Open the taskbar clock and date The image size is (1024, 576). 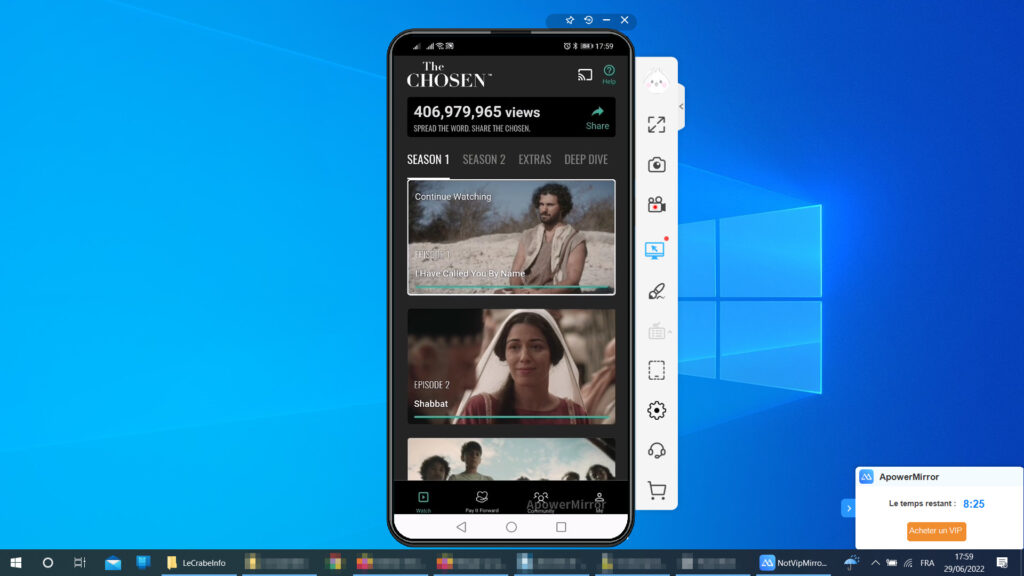point(963,562)
